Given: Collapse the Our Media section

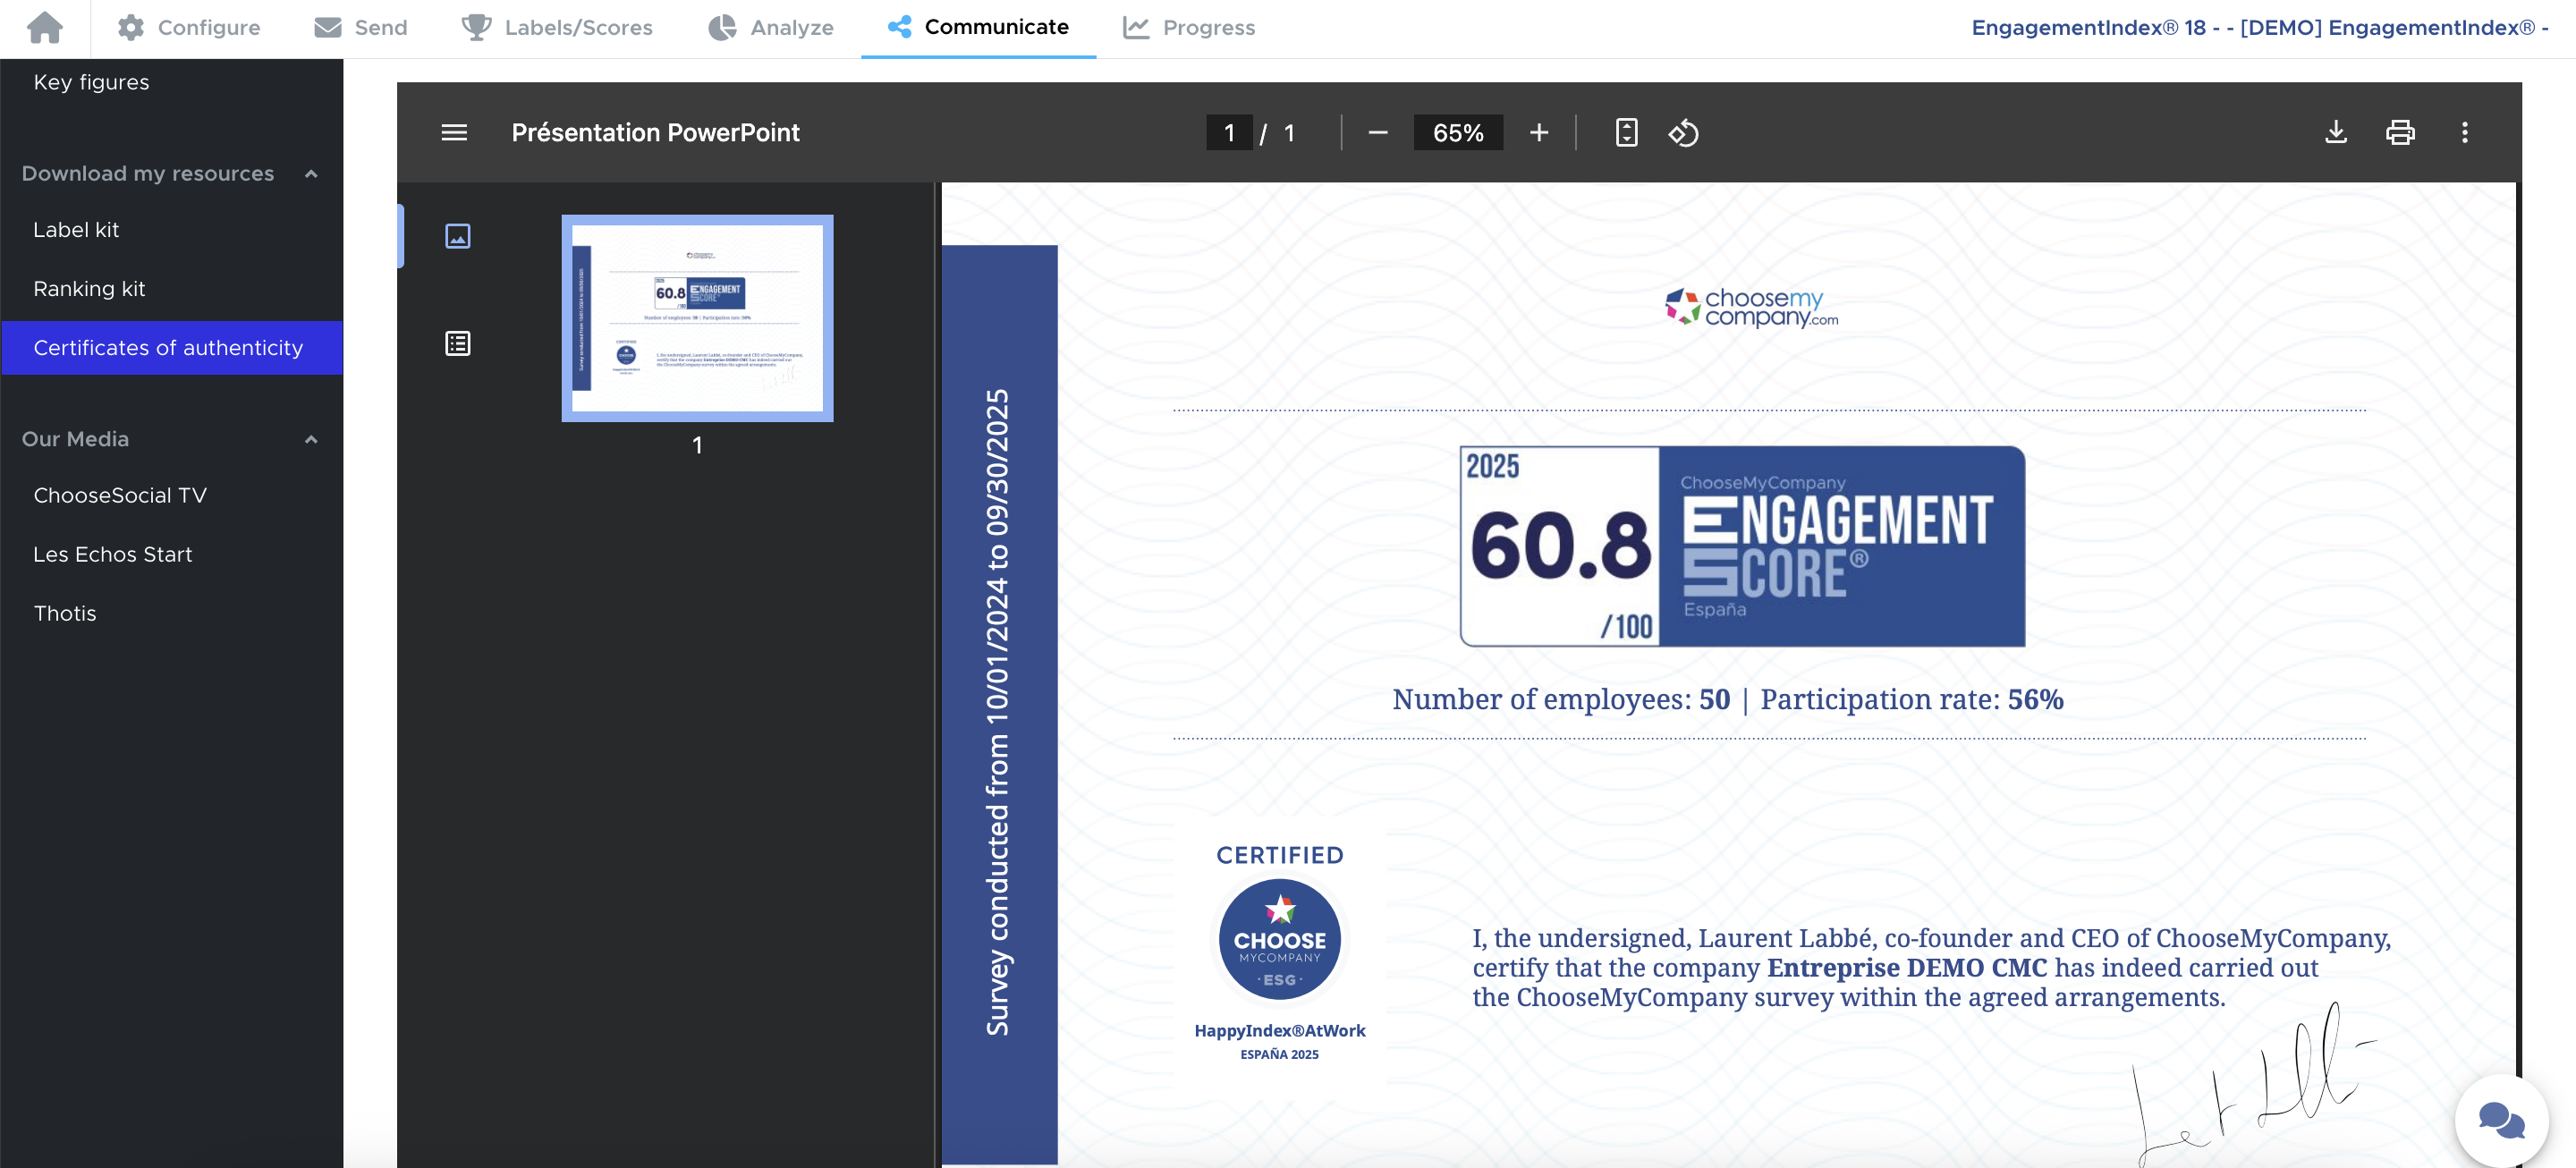Looking at the screenshot, I should click(x=311, y=439).
